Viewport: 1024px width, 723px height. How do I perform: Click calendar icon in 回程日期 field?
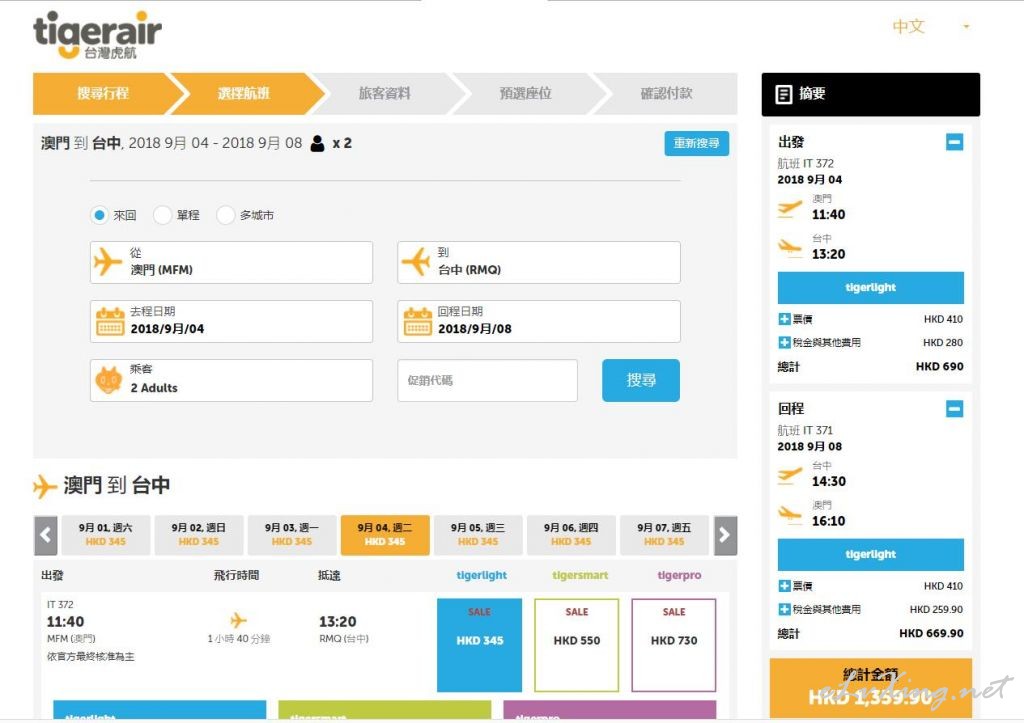pyautogui.click(x=417, y=321)
